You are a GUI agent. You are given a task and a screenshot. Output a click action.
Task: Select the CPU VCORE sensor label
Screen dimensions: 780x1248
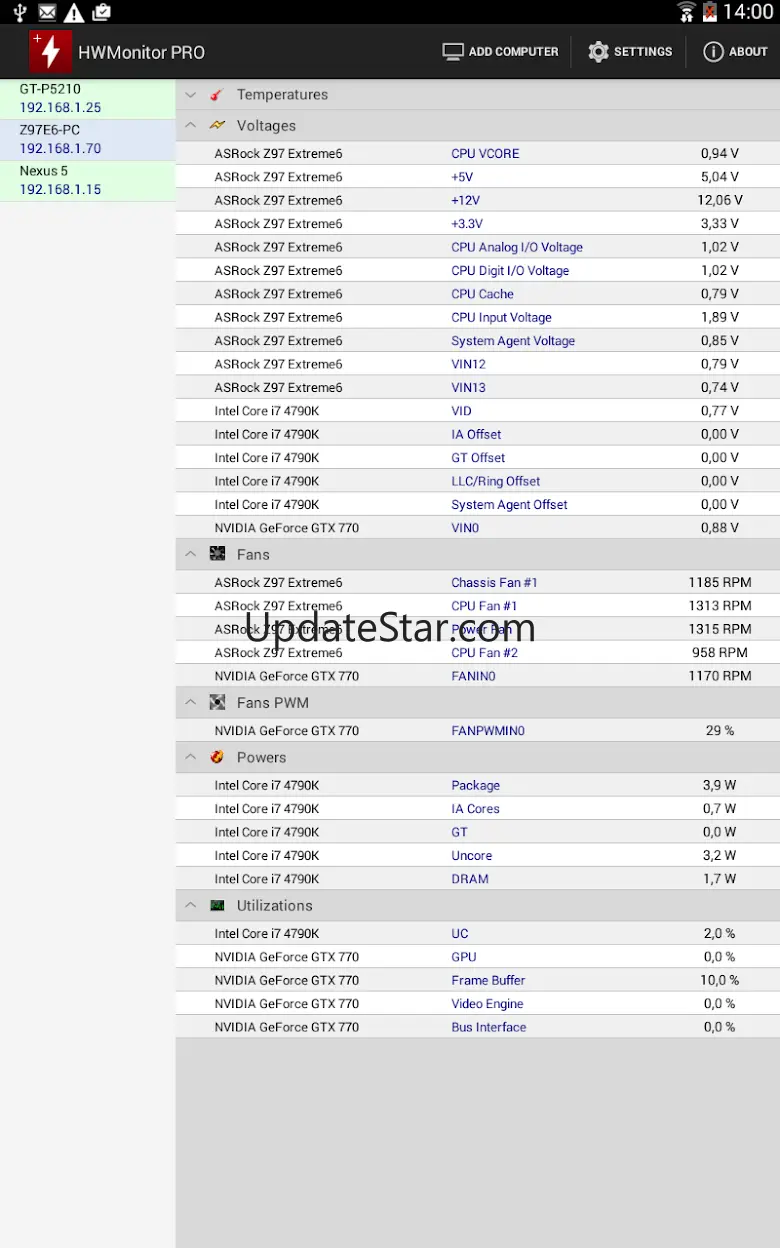pyautogui.click(x=485, y=154)
